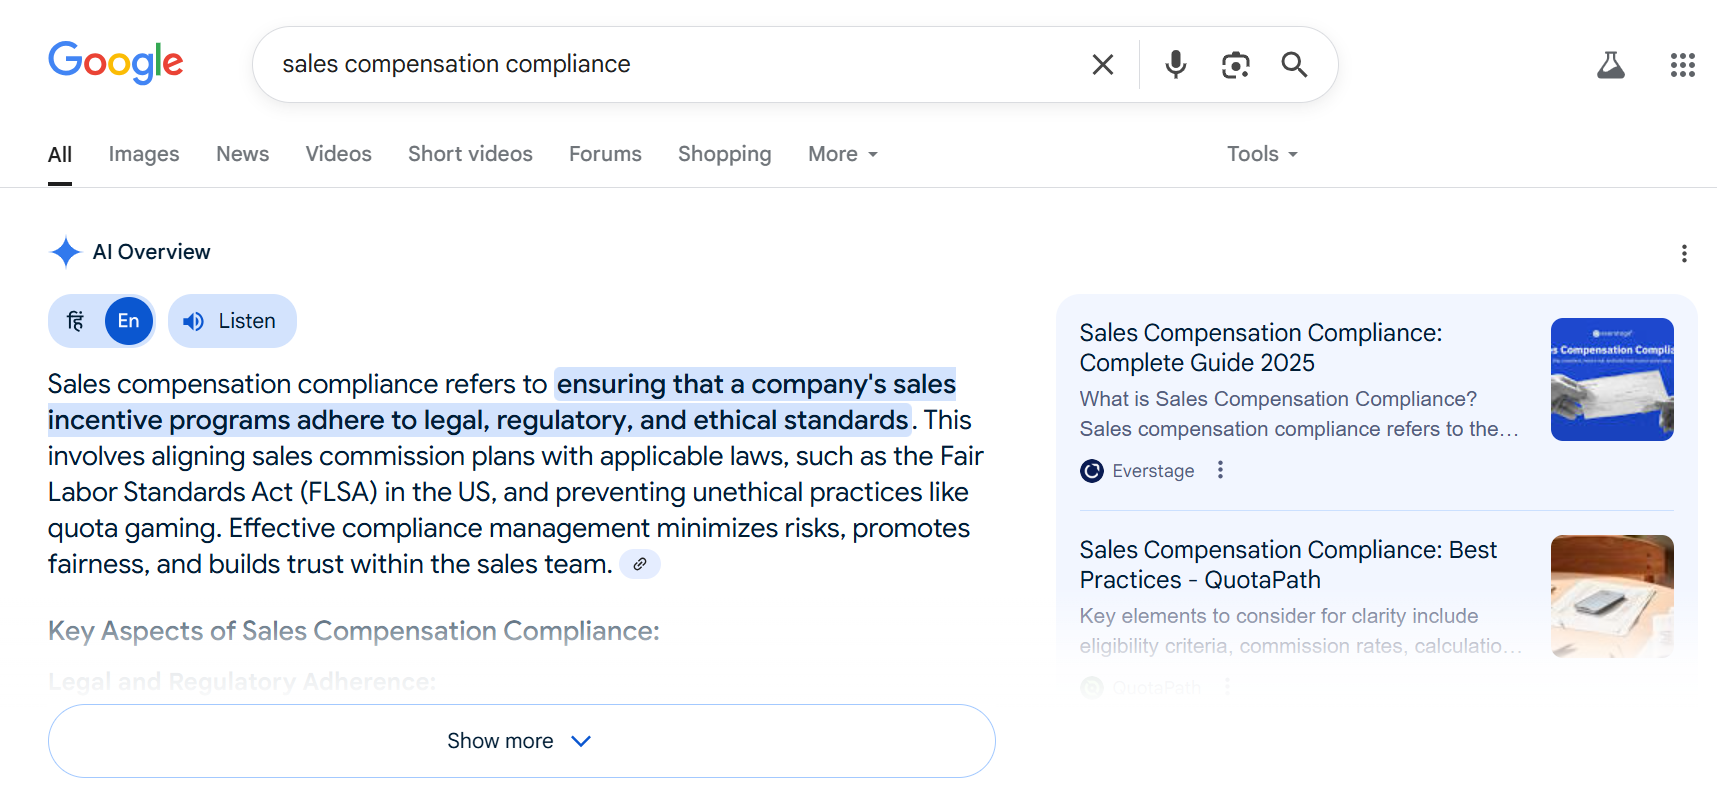Submit search with the magnifier icon
Viewport: 1717px width, 792px height.
[1295, 65]
